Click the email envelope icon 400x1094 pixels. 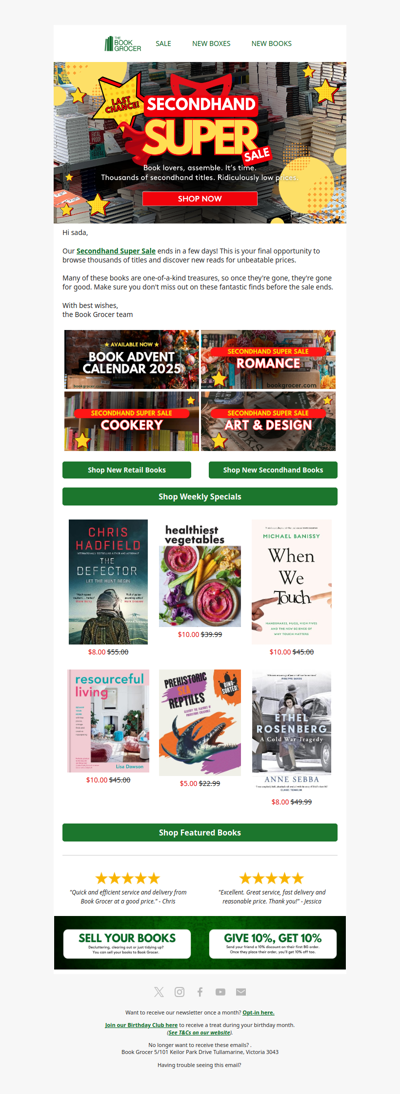coord(241,991)
